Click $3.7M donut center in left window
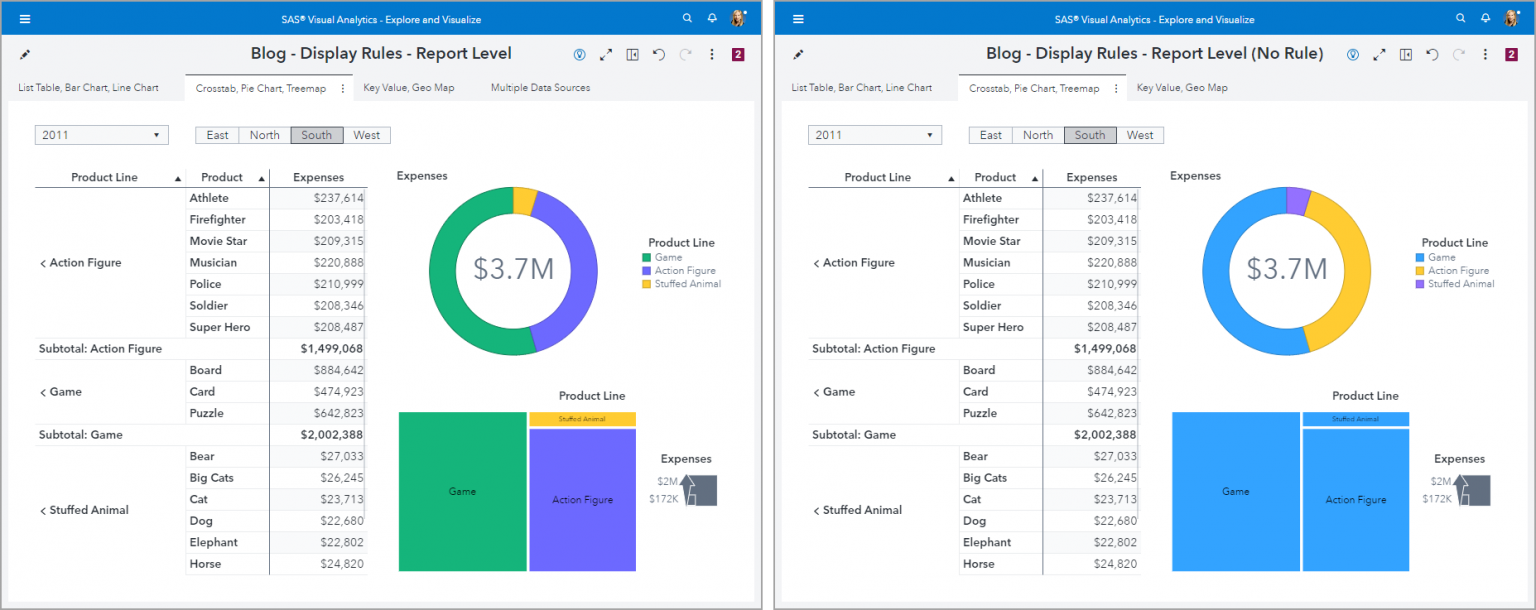The image size is (1536, 610). pyautogui.click(x=513, y=269)
